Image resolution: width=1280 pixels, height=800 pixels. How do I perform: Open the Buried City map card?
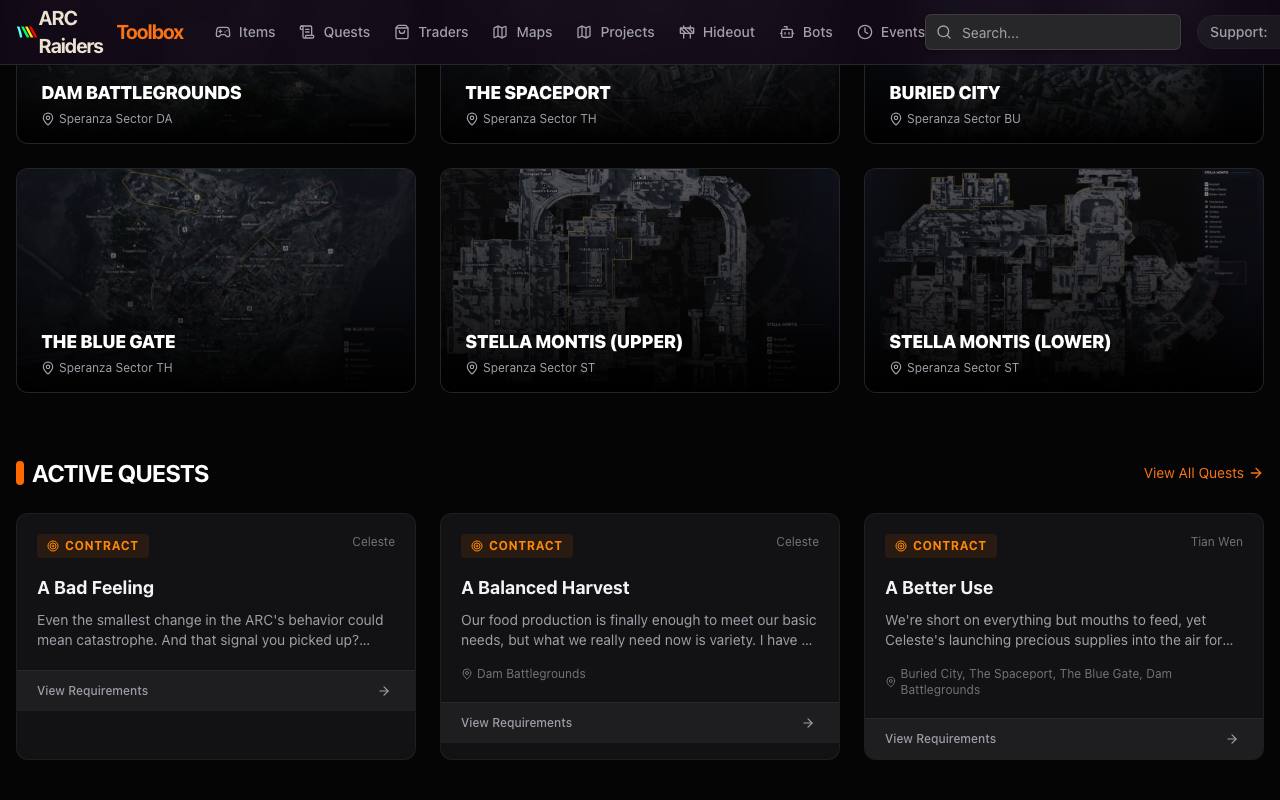coord(1064,104)
